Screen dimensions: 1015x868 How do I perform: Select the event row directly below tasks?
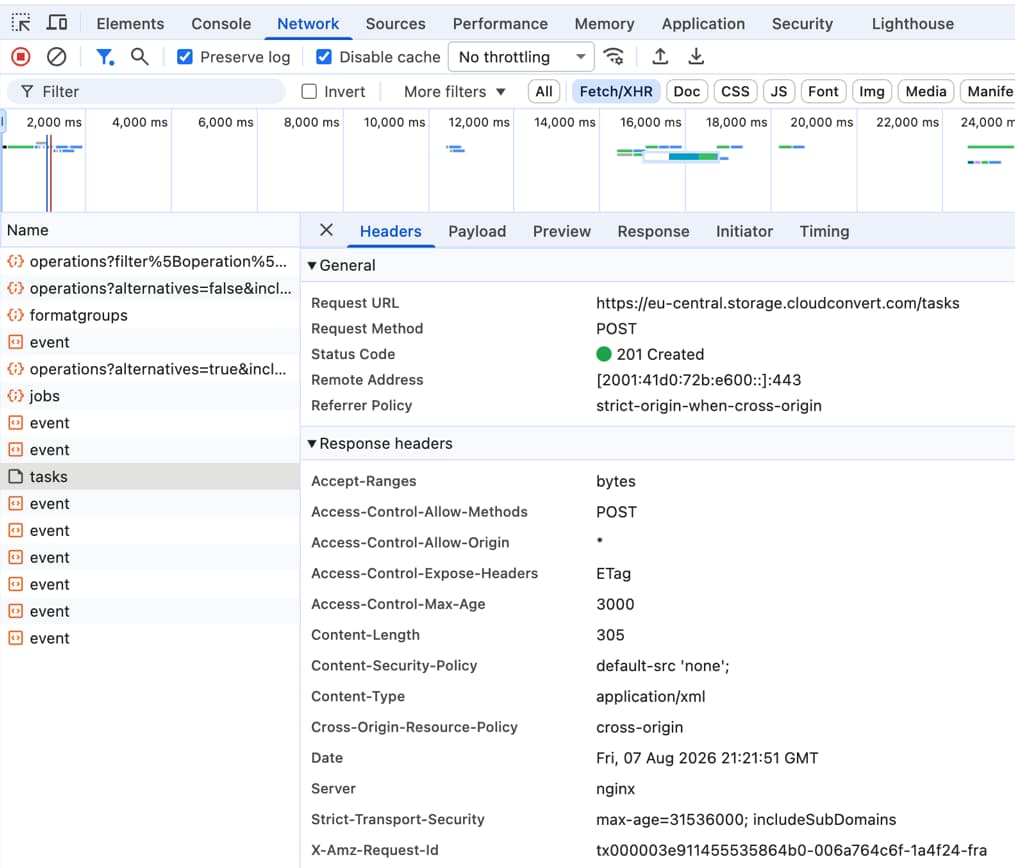pos(150,504)
